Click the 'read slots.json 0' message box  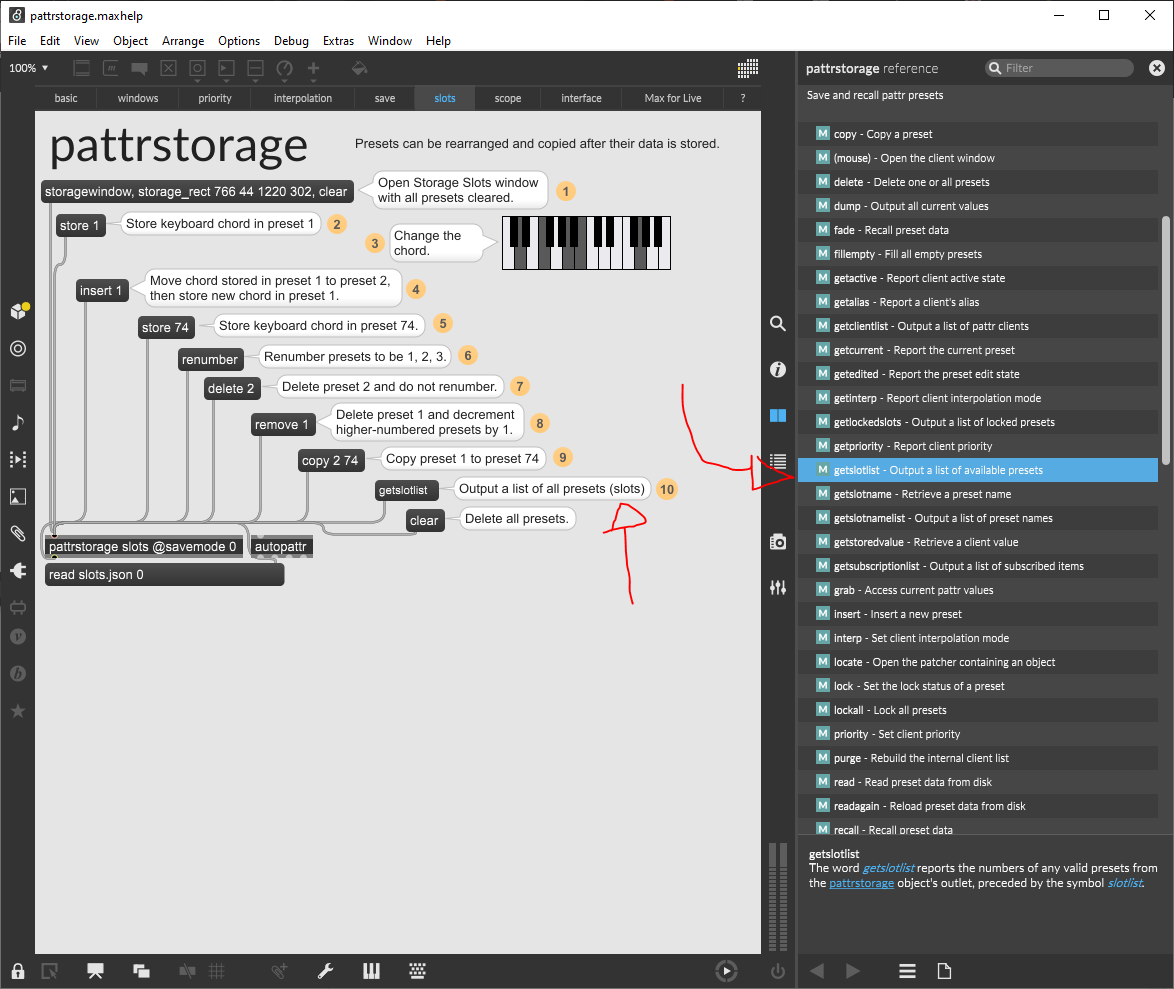(165, 575)
